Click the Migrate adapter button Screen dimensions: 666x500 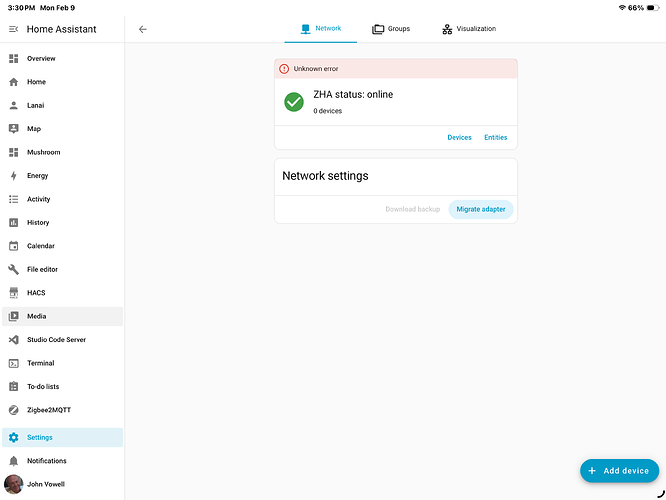coord(480,209)
